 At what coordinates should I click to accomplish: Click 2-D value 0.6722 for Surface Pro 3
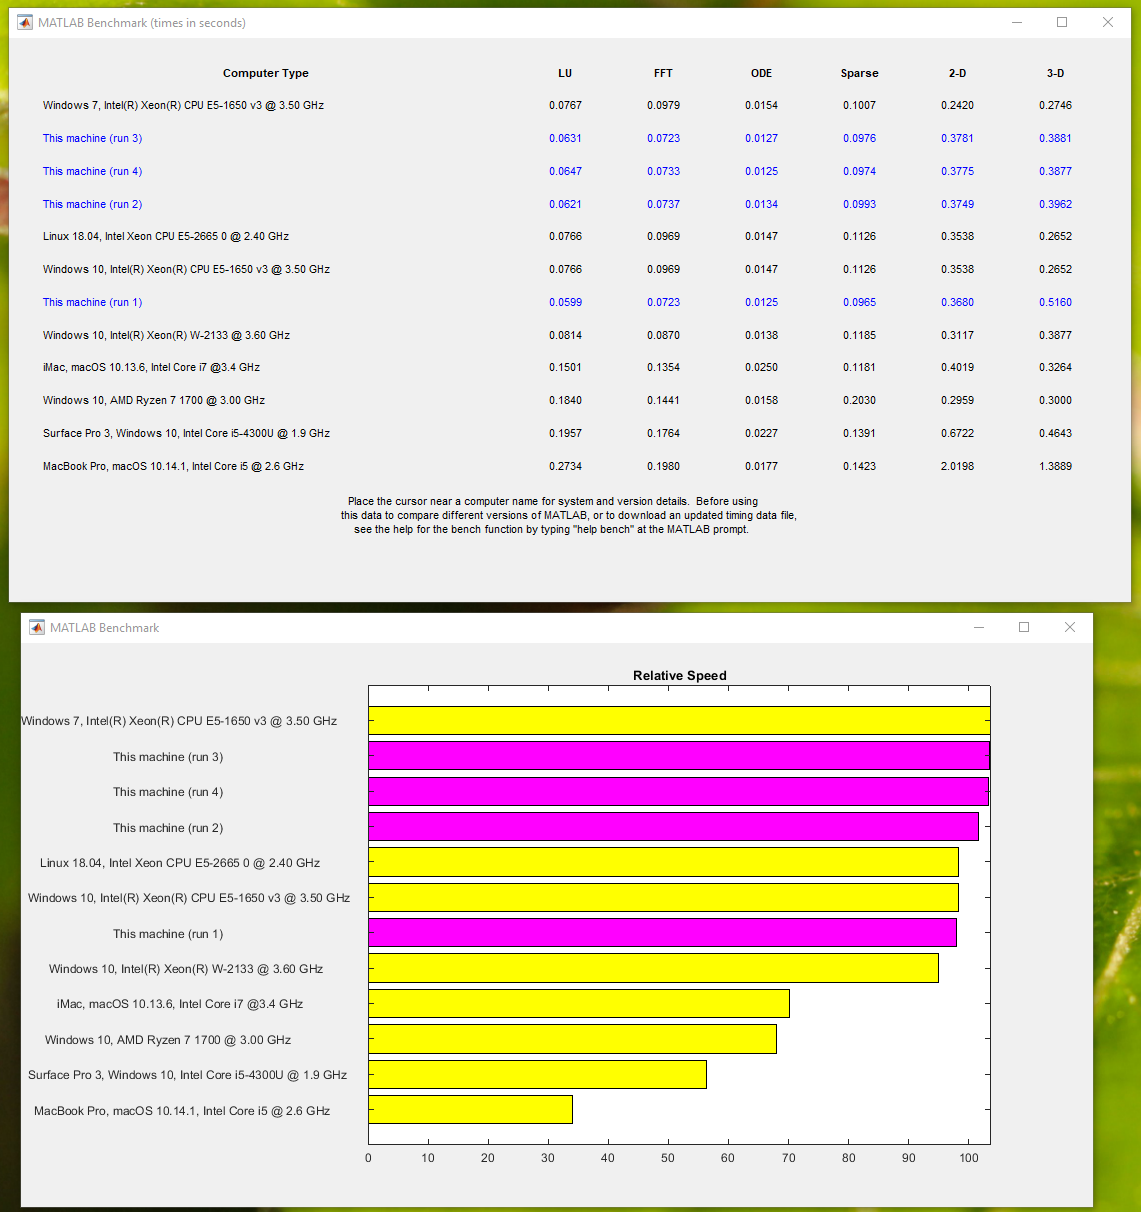pos(957,433)
